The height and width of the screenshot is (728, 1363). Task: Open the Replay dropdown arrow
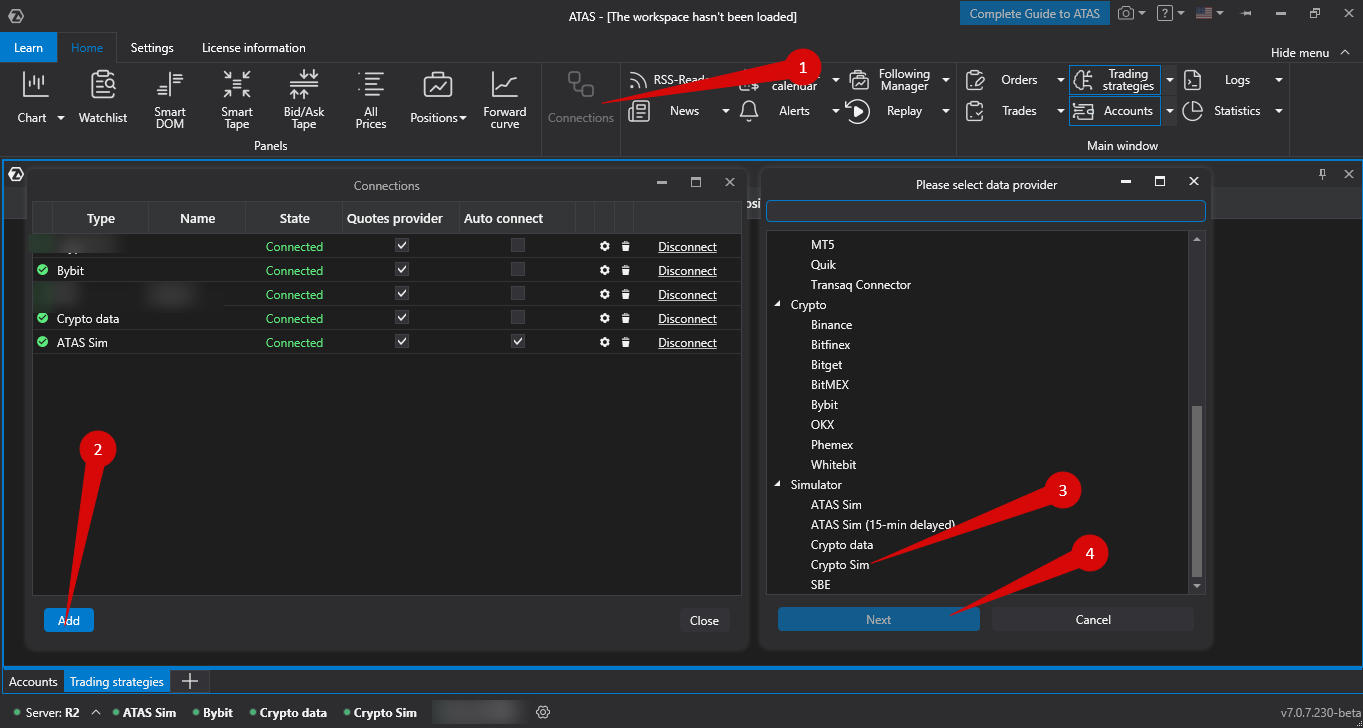pyautogui.click(x=946, y=111)
